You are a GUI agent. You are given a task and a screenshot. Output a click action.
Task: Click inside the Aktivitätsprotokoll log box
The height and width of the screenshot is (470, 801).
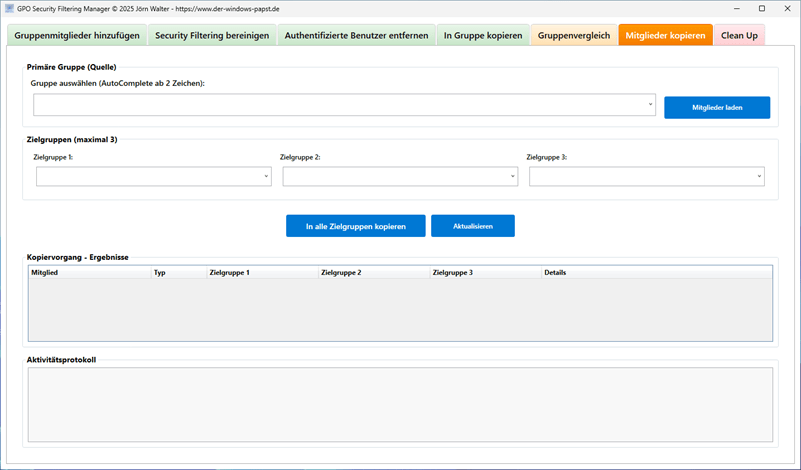[x=400, y=404]
